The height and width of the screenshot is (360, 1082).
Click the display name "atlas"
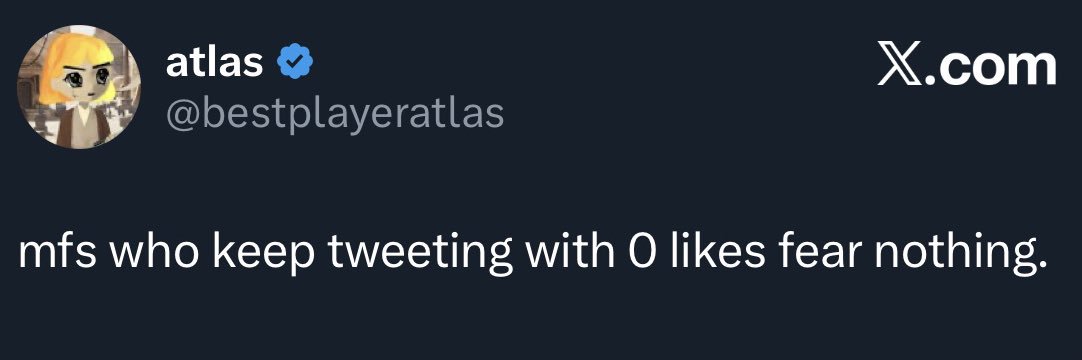pyautogui.click(x=214, y=64)
